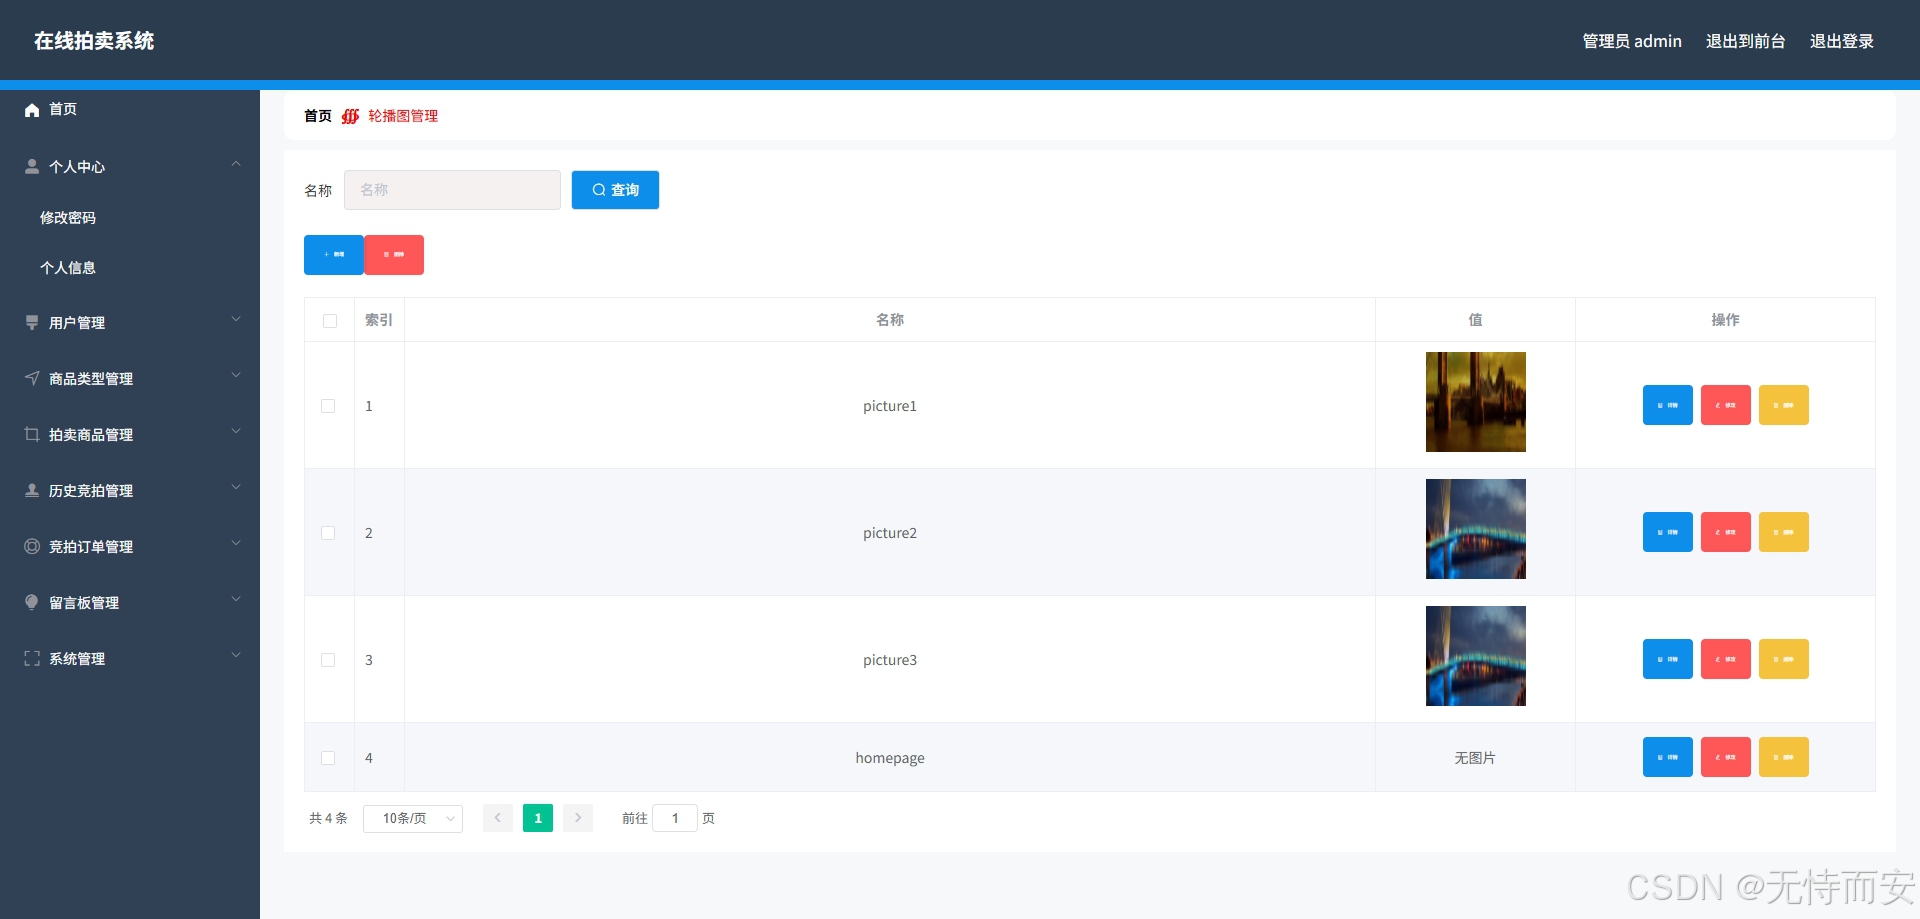Screen dimensions: 1920x919
Task: Tick the select-all checkbox in table header
Action: [x=330, y=321]
